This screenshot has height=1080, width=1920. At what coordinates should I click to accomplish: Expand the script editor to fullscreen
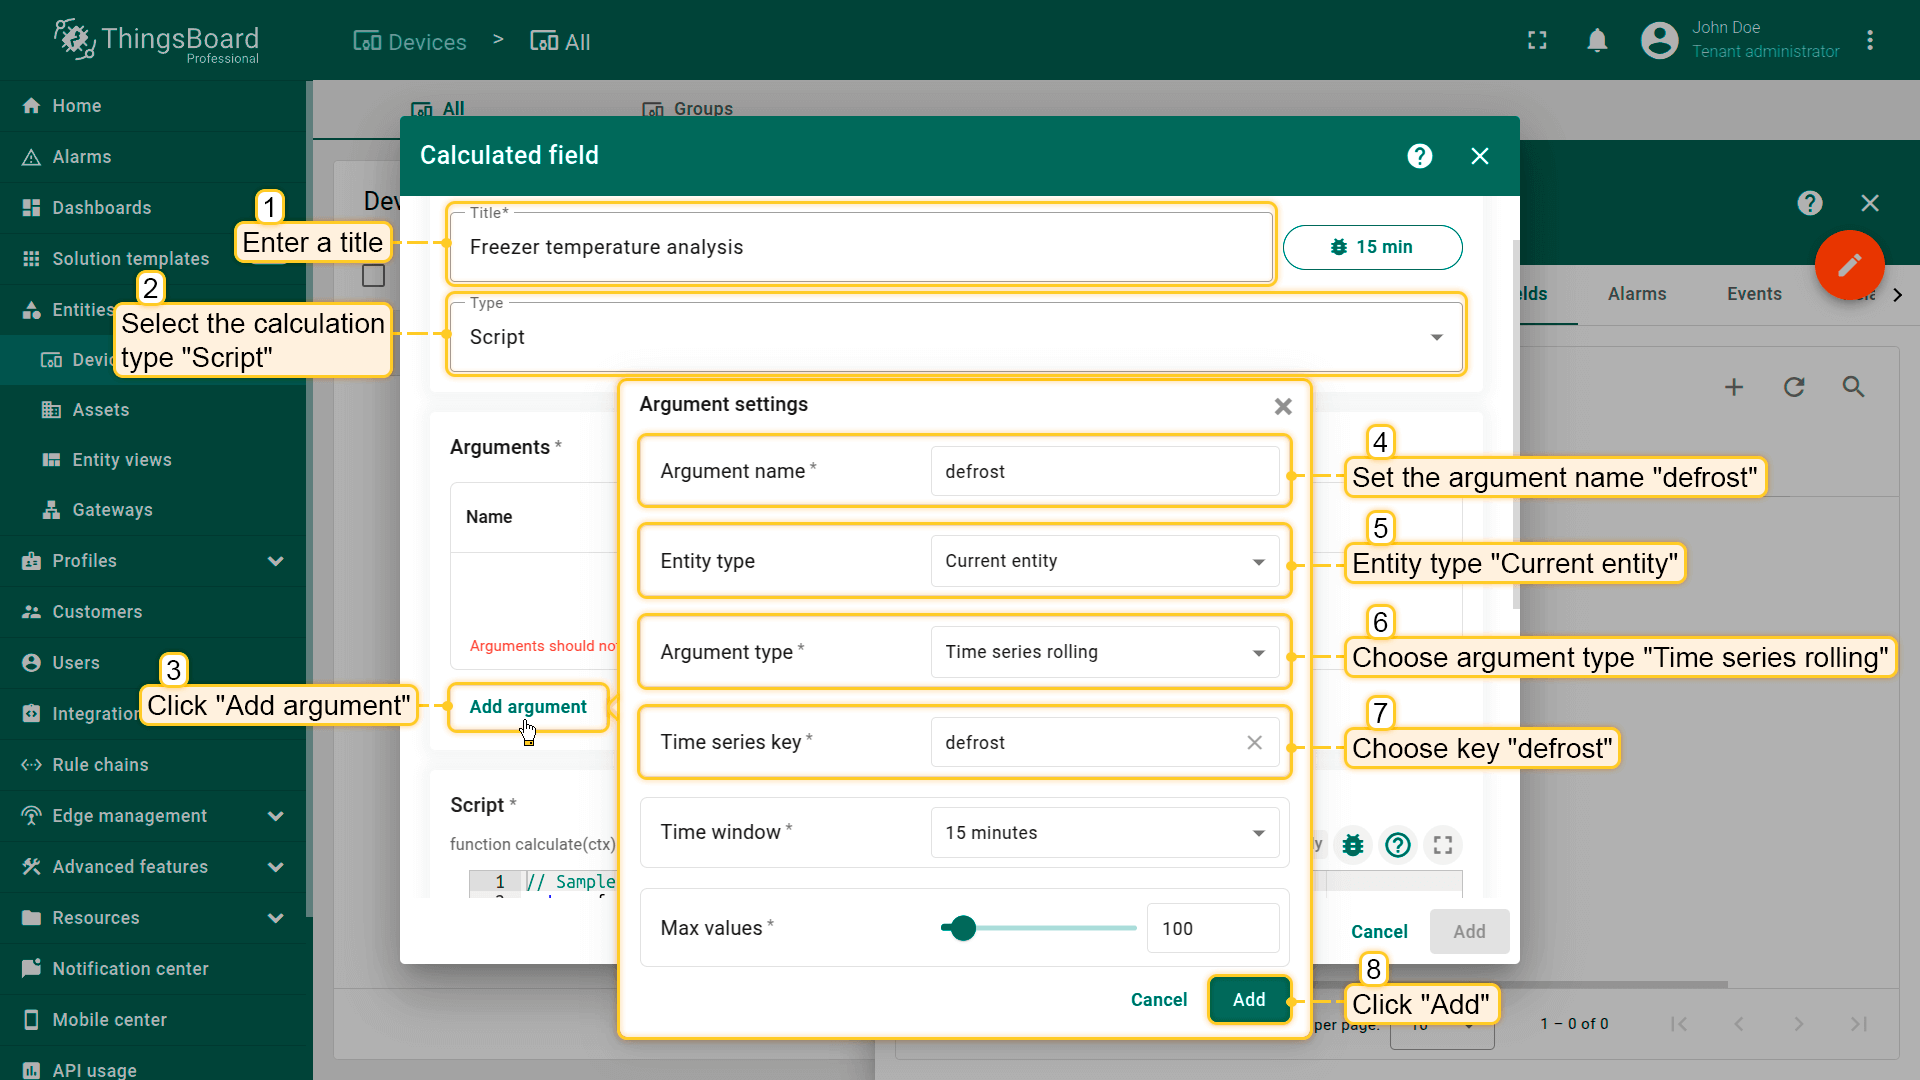(1442, 845)
